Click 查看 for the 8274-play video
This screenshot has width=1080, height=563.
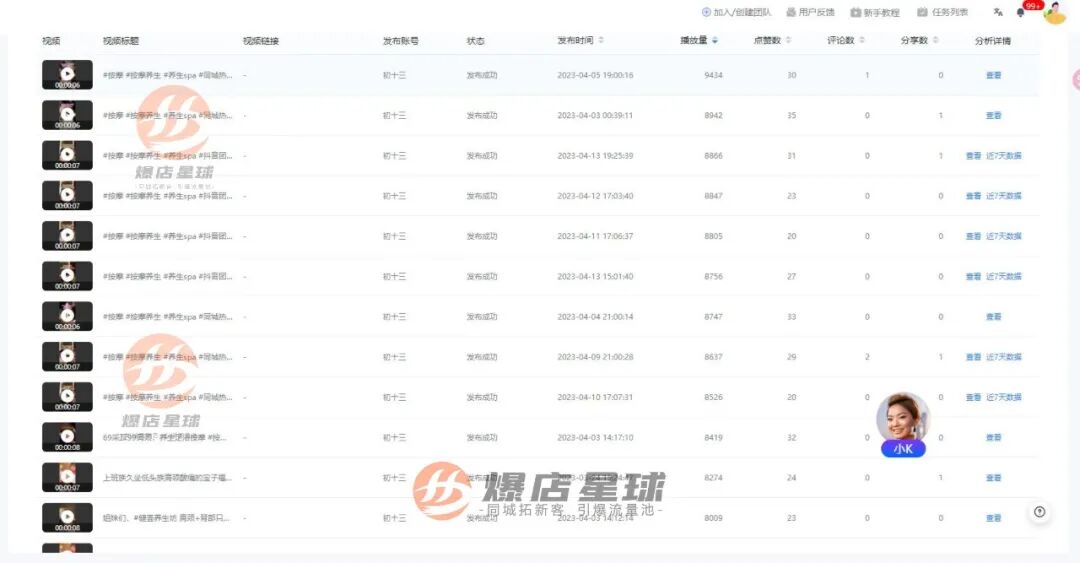tap(993, 478)
